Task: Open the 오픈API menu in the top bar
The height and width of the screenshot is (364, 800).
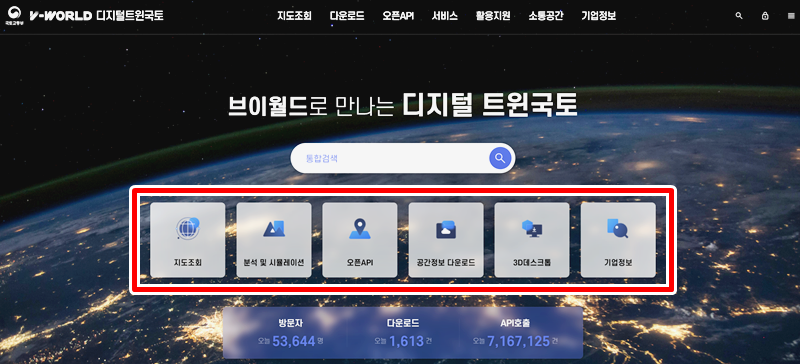Action: (398, 16)
